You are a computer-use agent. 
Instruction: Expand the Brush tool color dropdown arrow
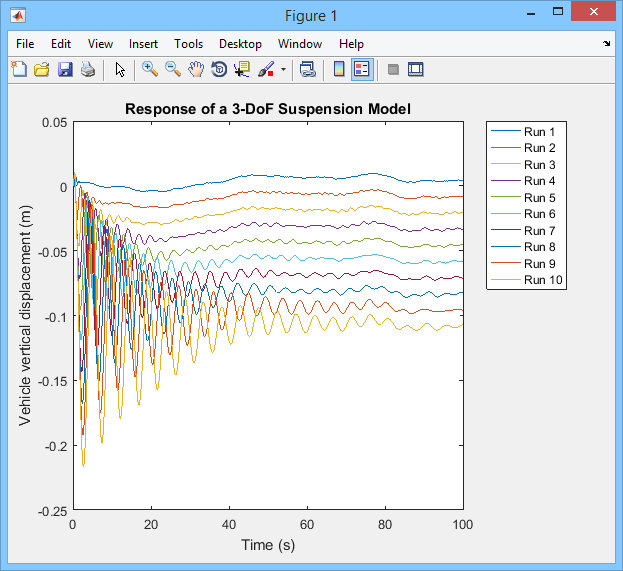(283, 70)
